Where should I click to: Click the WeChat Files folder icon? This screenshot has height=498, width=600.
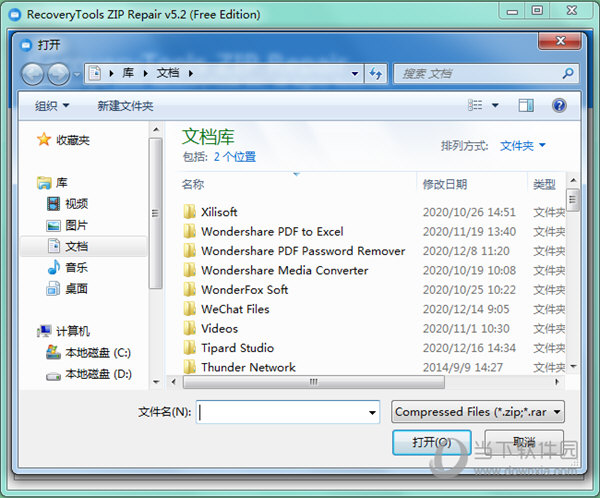189,309
